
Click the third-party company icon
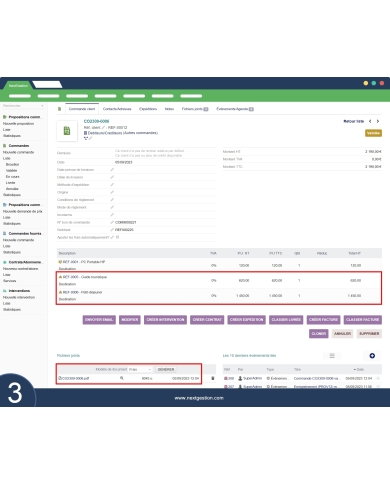[x=85, y=133]
